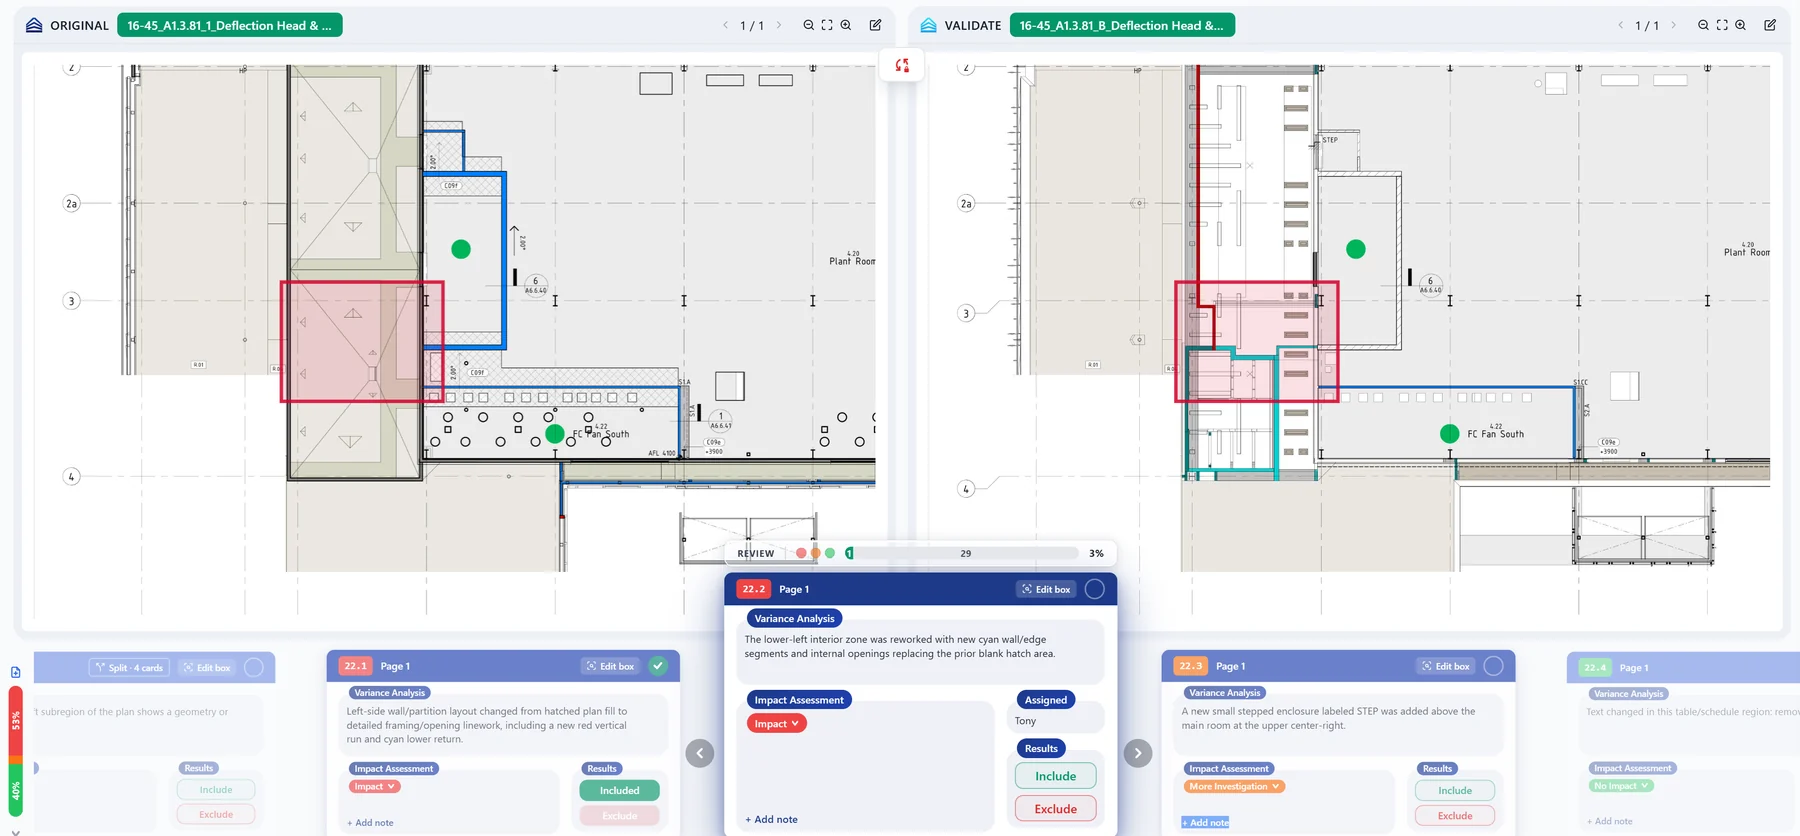Zoom out in the Validate drawing viewer
1800x836 pixels.
(x=1703, y=25)
